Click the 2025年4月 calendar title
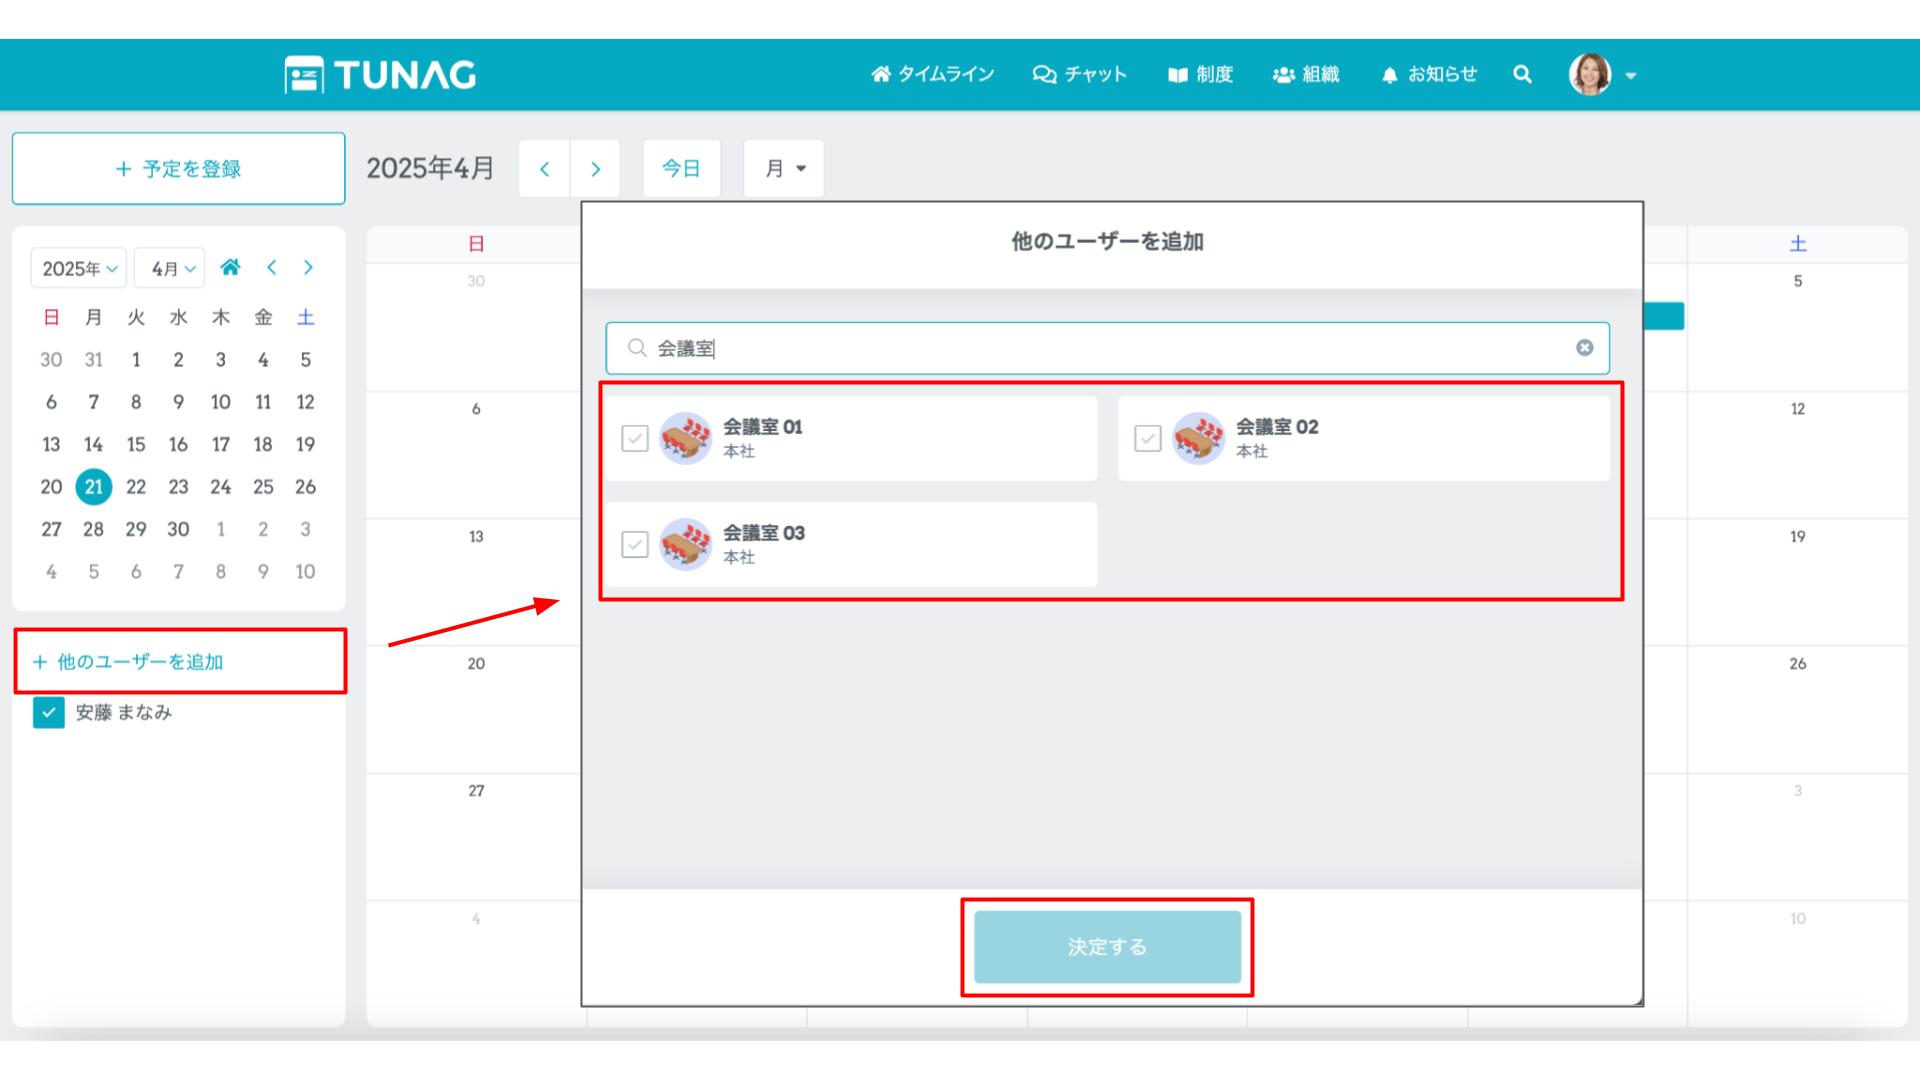1920x1080 pixels. coord(430,168)
